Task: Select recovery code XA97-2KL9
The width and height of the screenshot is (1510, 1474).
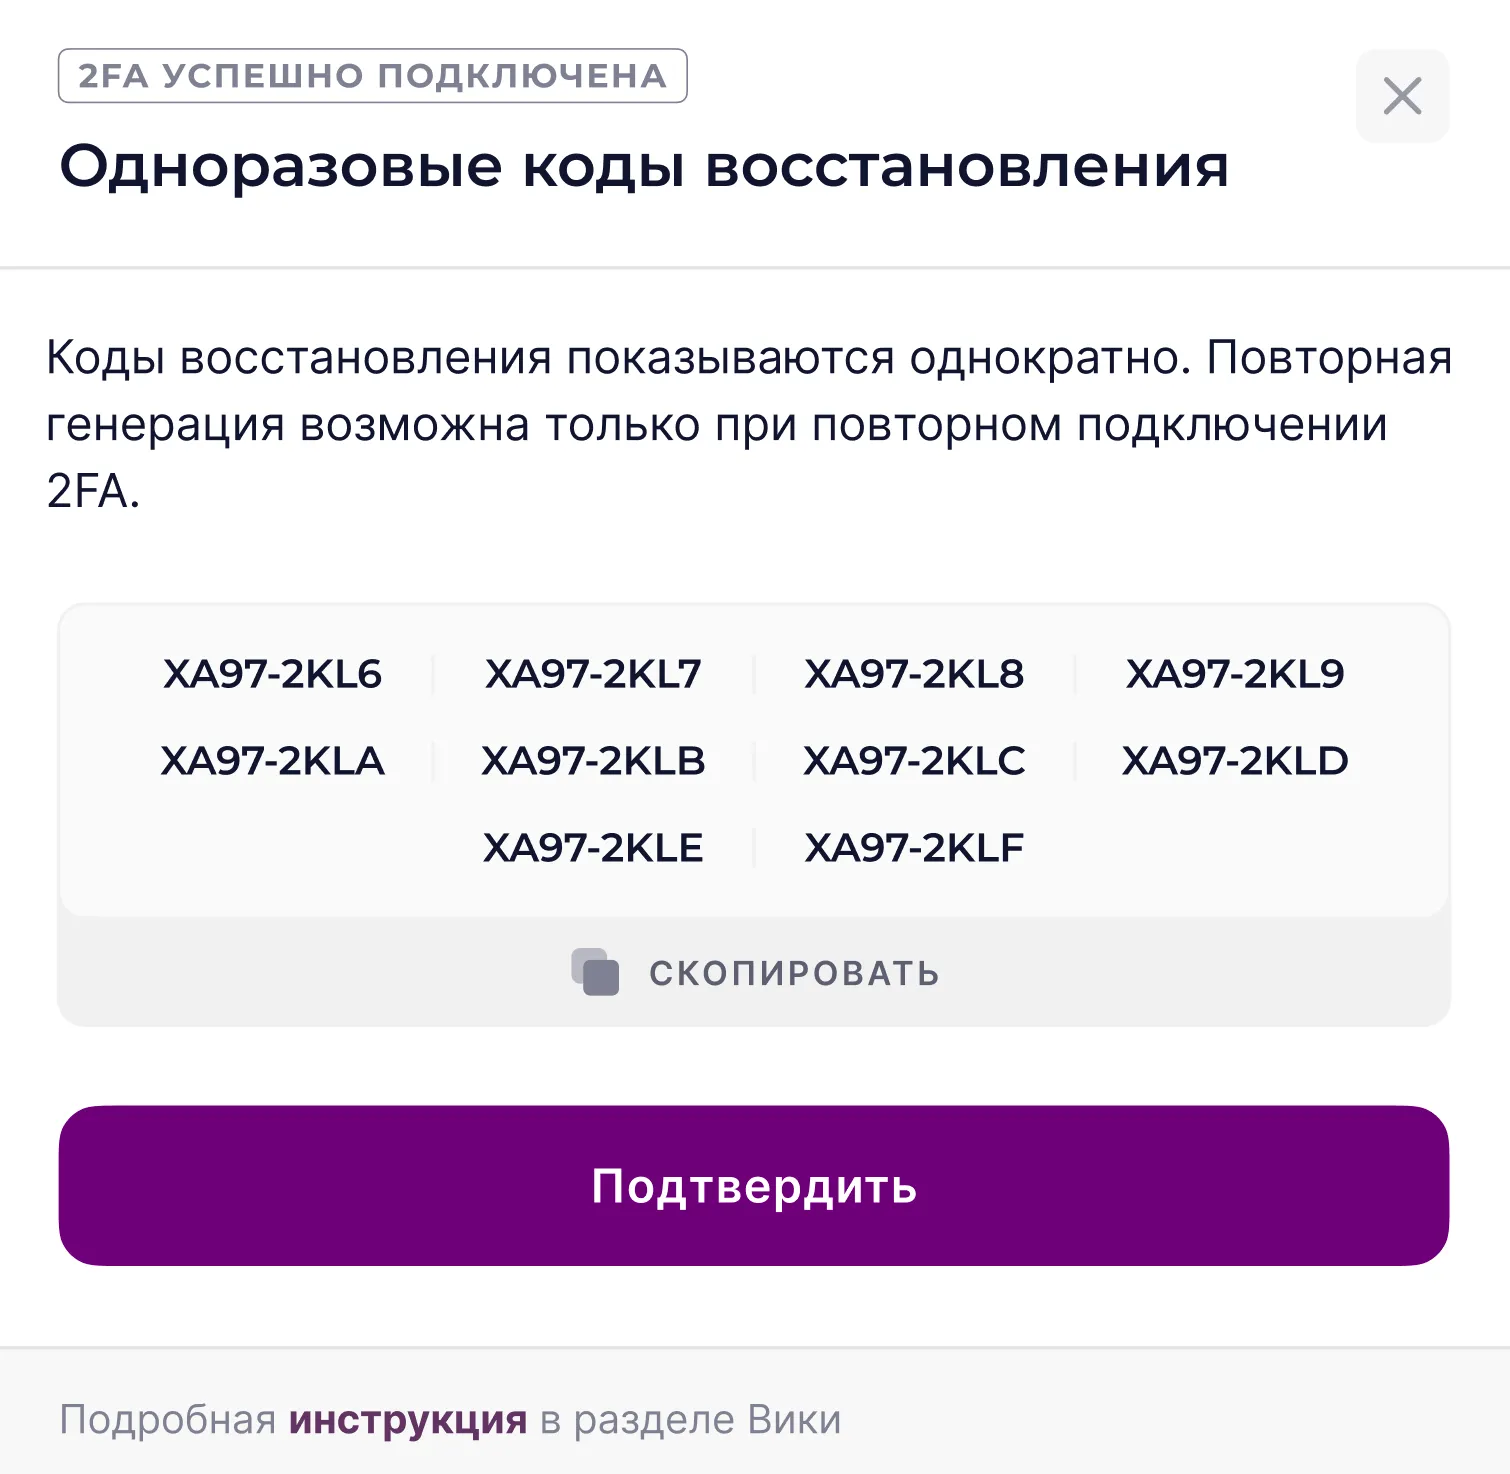Action: pos(1236,673)
